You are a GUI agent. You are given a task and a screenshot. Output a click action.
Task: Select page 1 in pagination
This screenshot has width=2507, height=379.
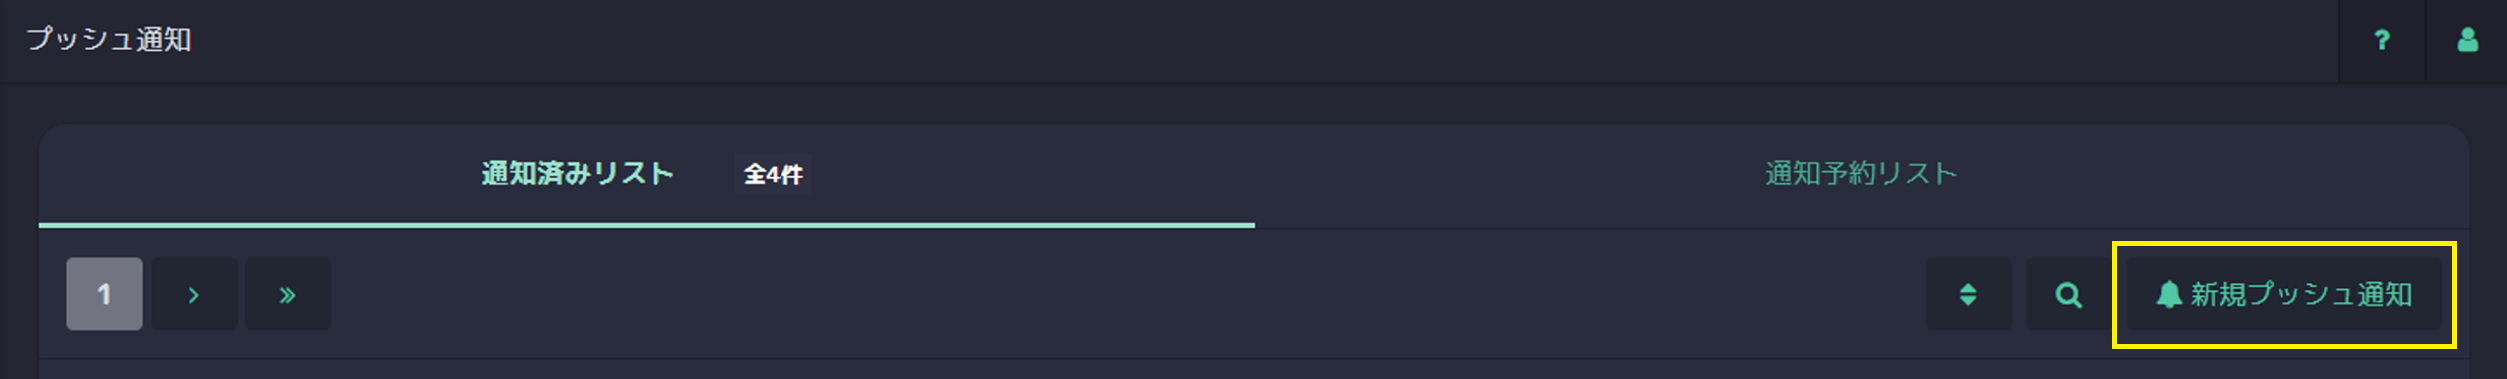(x=104, y=295)
